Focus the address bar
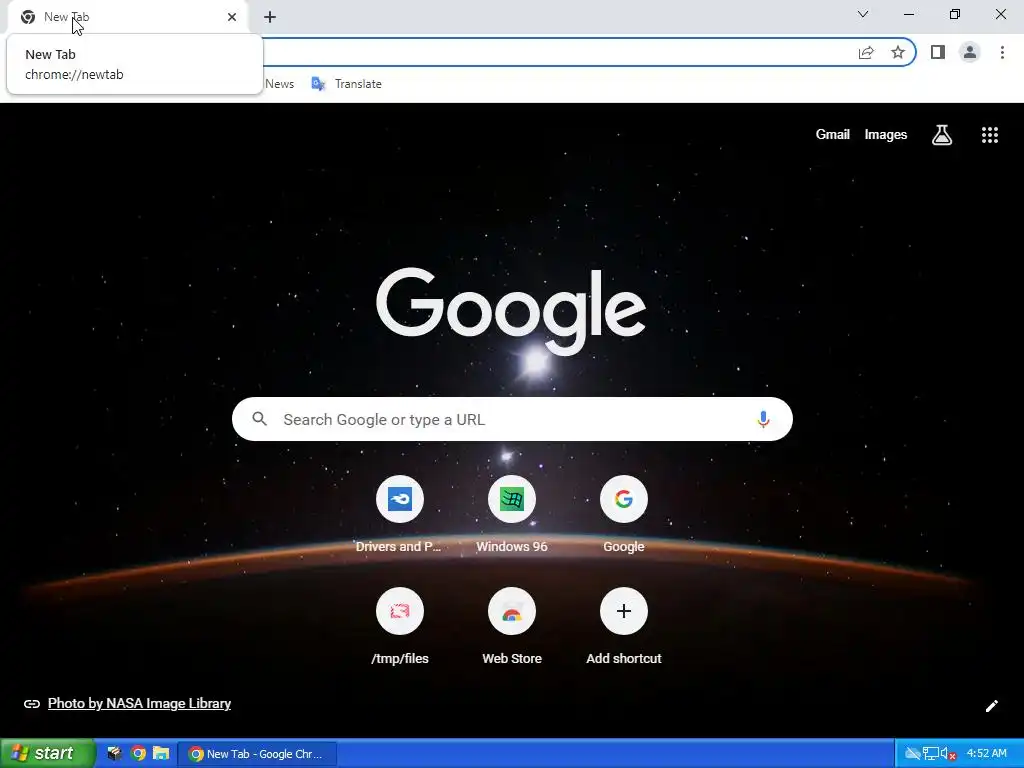1024x768 pixels. [x=555, y=52]
